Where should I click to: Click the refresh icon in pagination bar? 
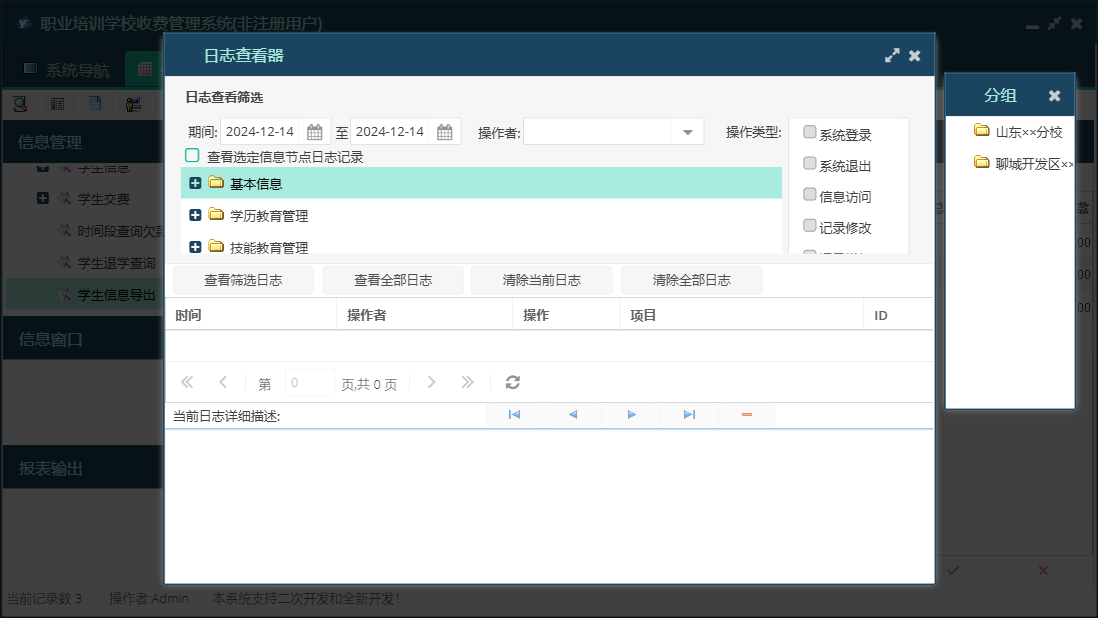(x=513, y=382)
